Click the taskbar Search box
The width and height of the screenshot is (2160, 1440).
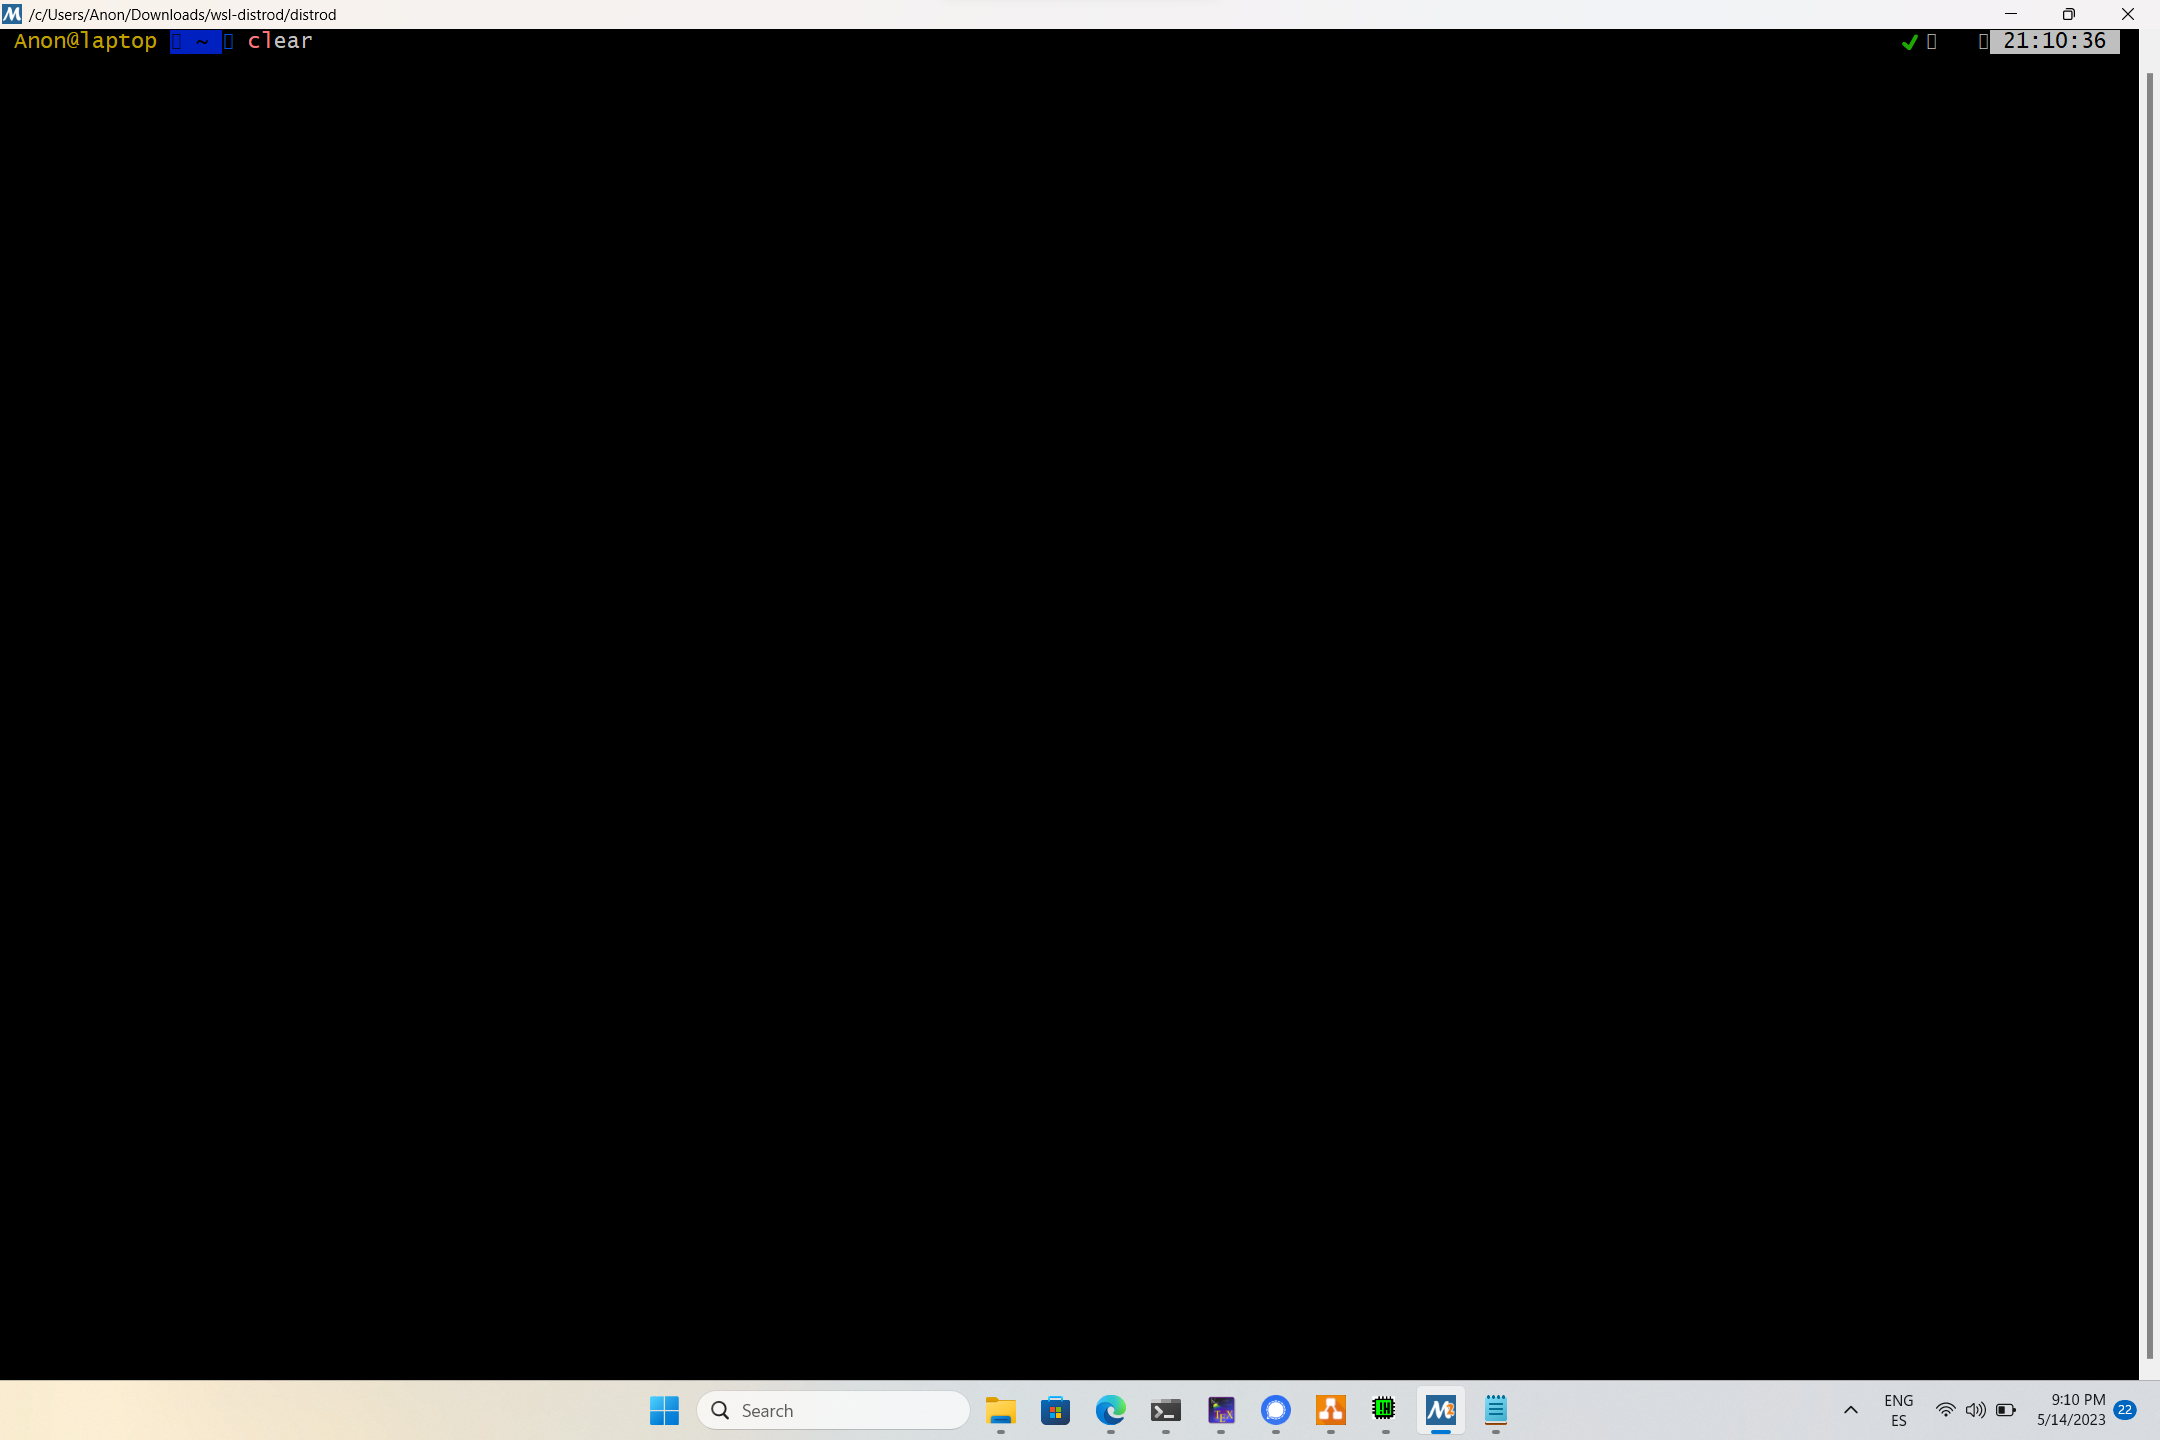coord(833,1410)
